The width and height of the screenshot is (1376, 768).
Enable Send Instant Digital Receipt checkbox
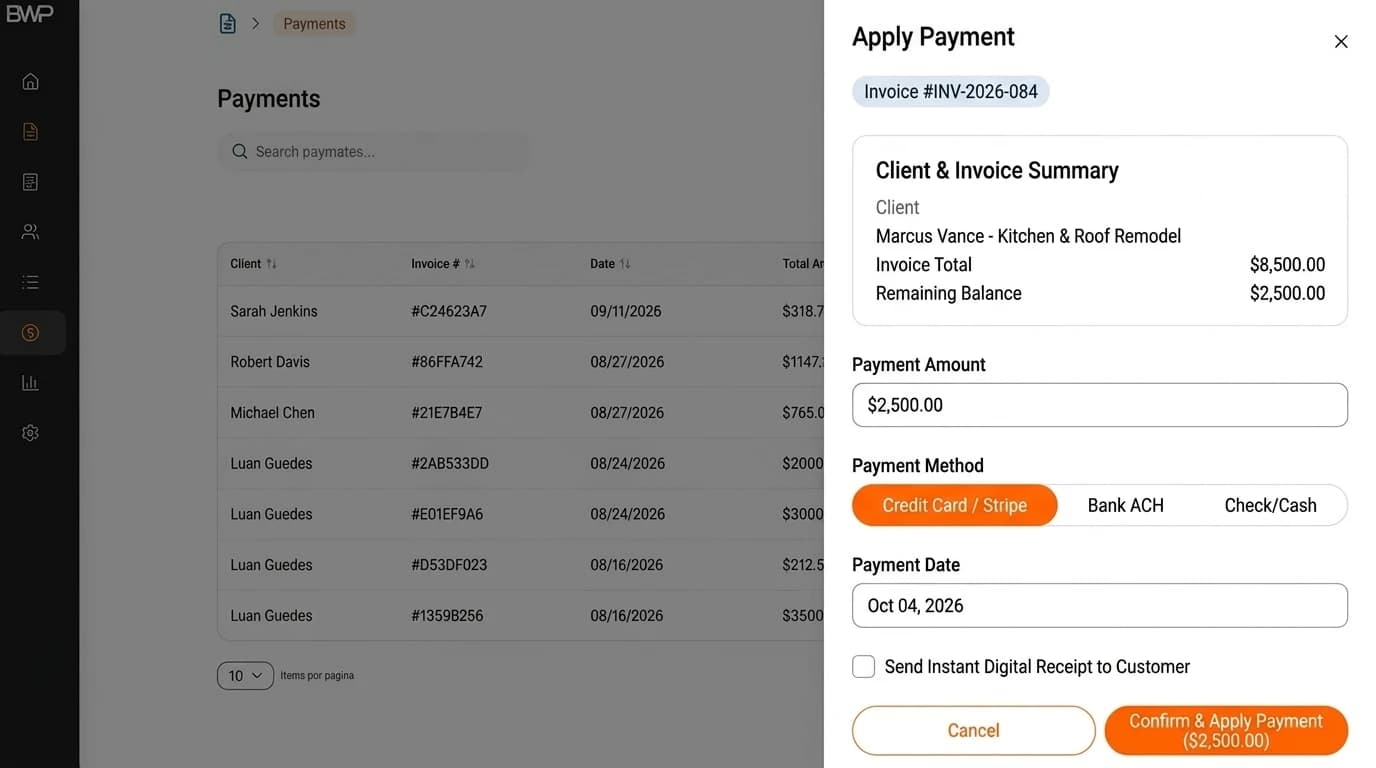click(864, 667)
